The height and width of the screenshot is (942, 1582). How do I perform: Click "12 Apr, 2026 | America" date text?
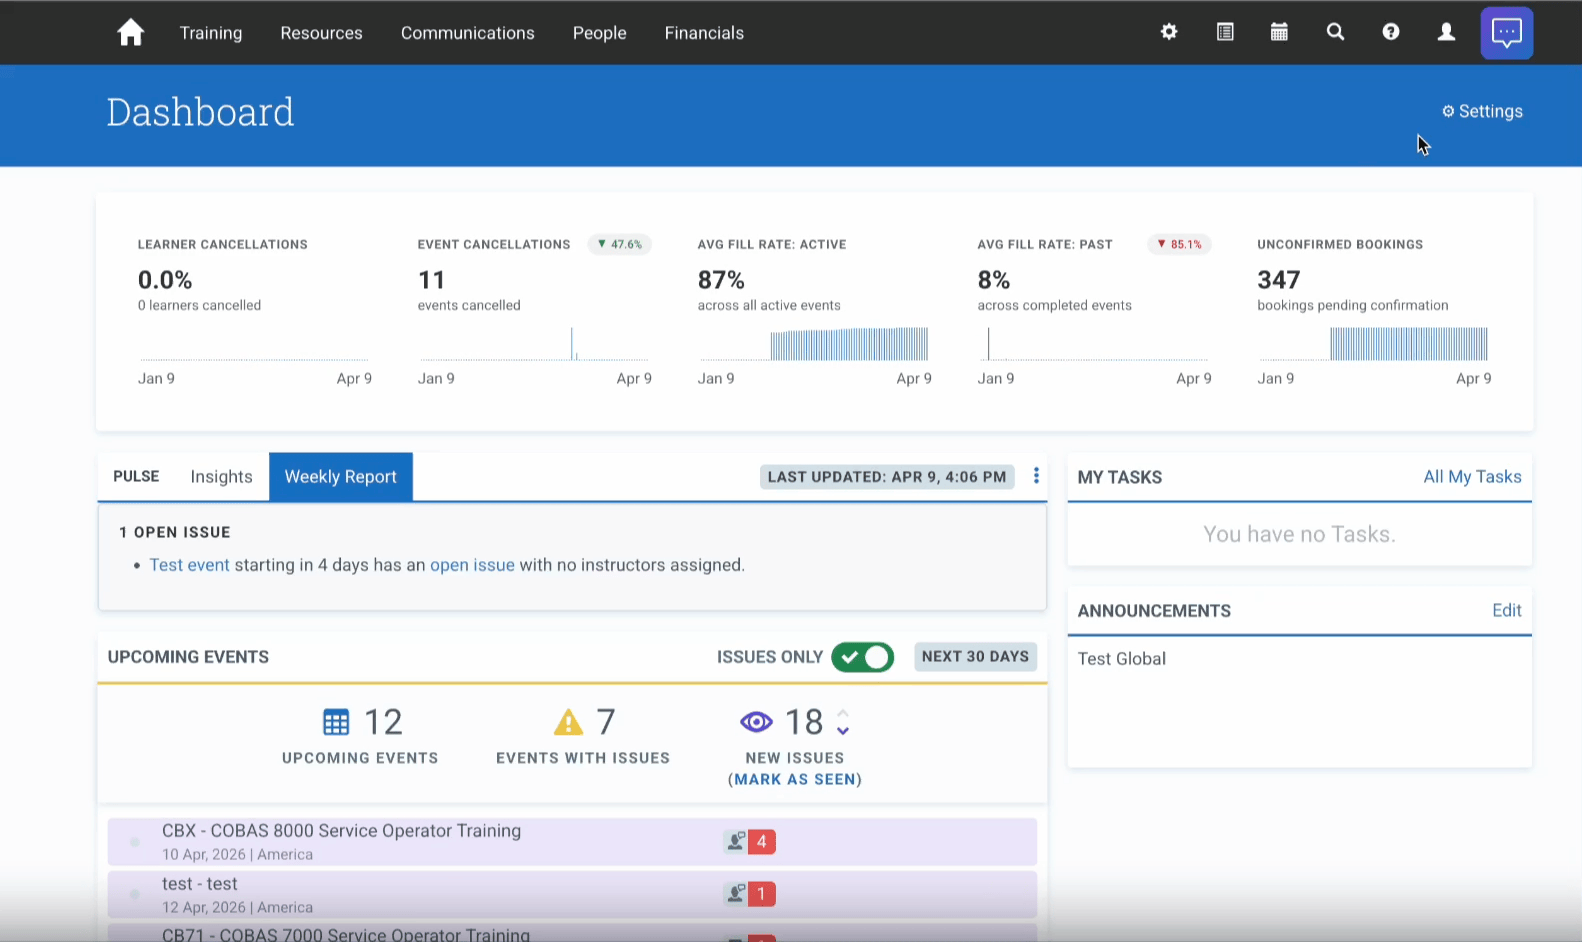(x=237, y=908)
